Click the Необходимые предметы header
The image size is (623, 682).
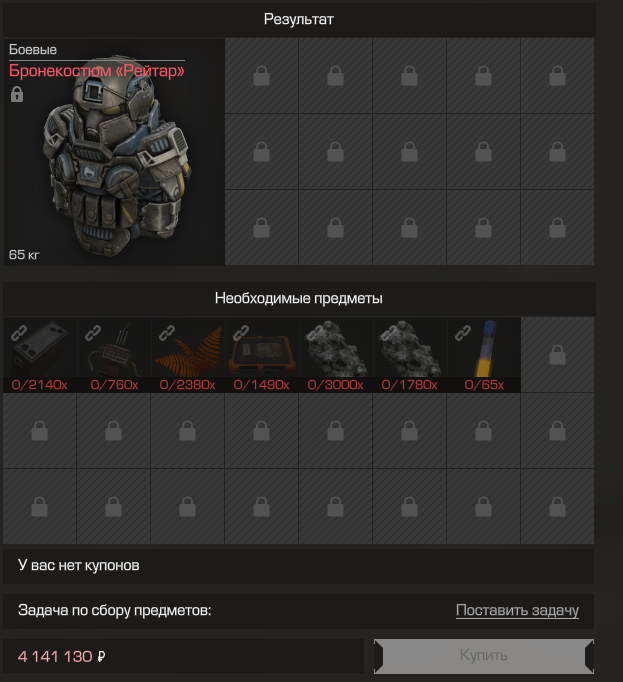[299, 298]
